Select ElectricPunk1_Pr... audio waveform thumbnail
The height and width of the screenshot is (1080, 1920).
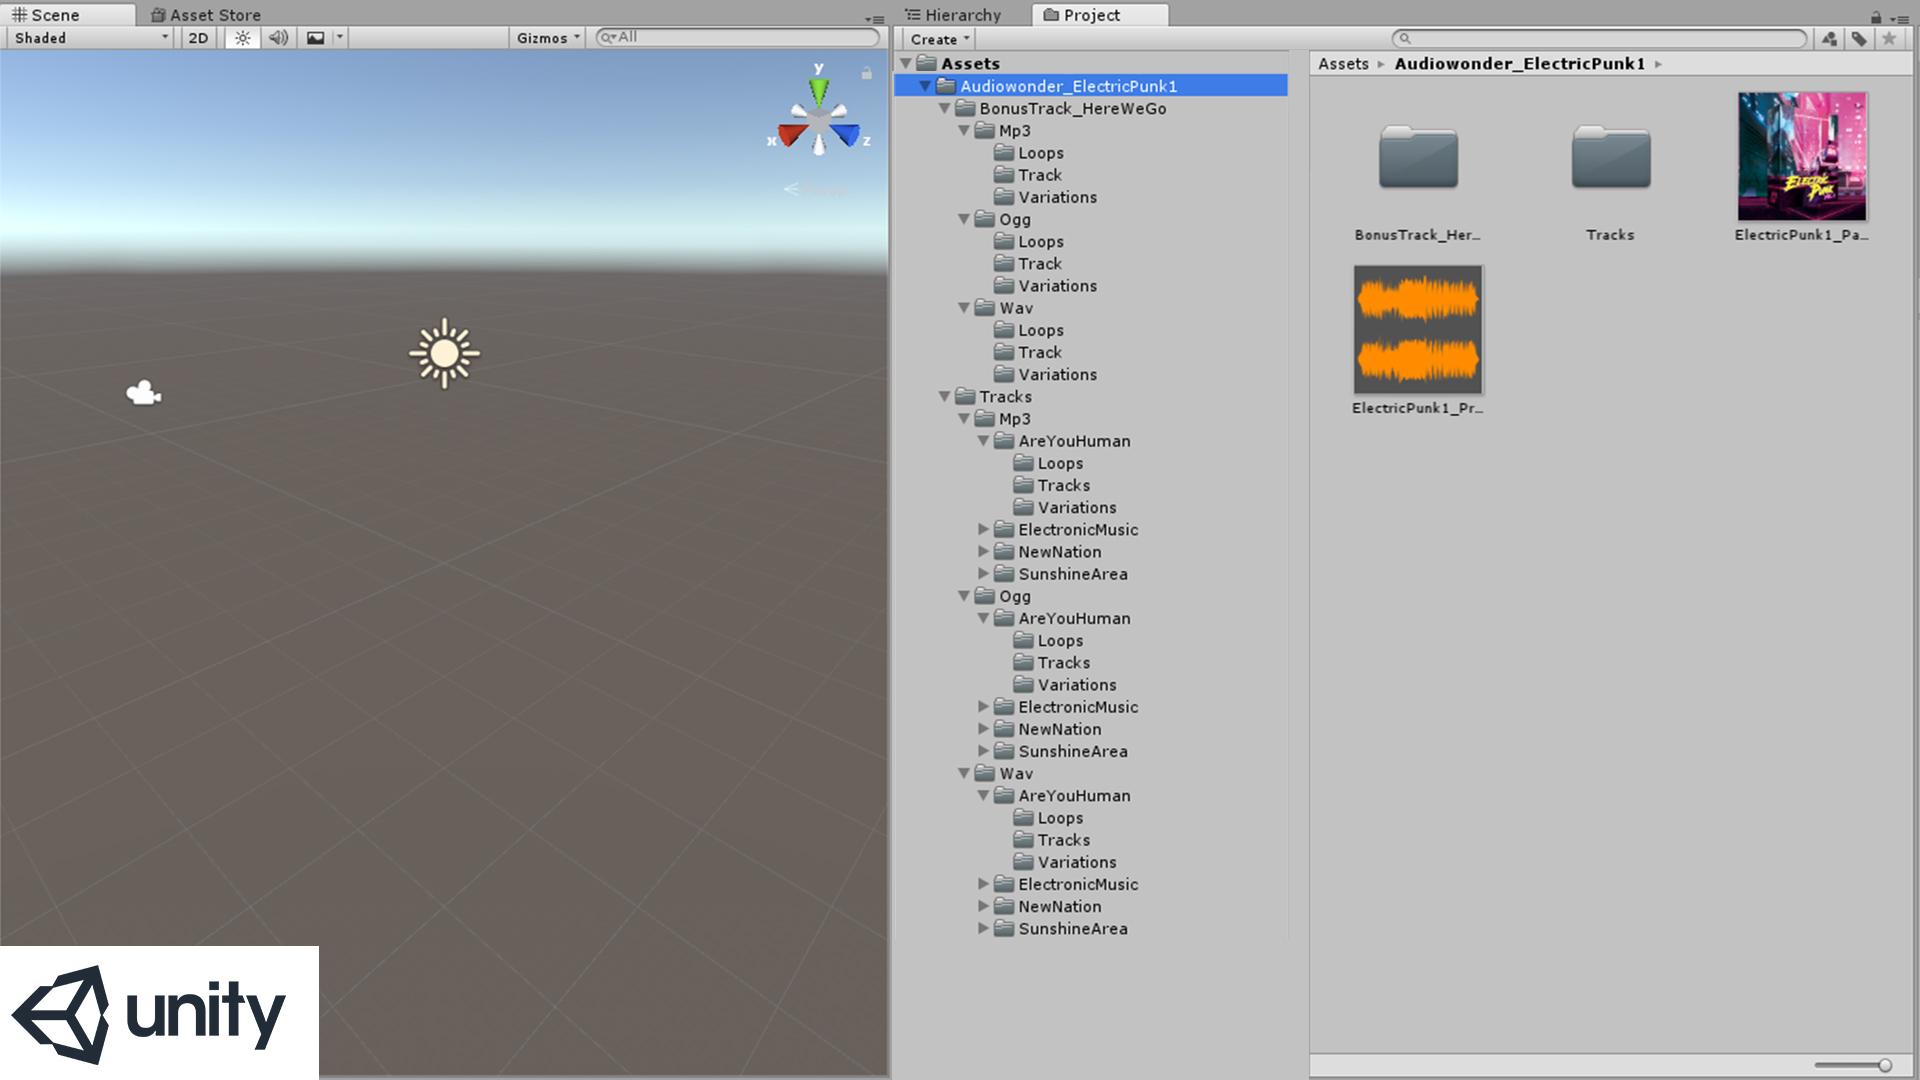point(1418,330)
